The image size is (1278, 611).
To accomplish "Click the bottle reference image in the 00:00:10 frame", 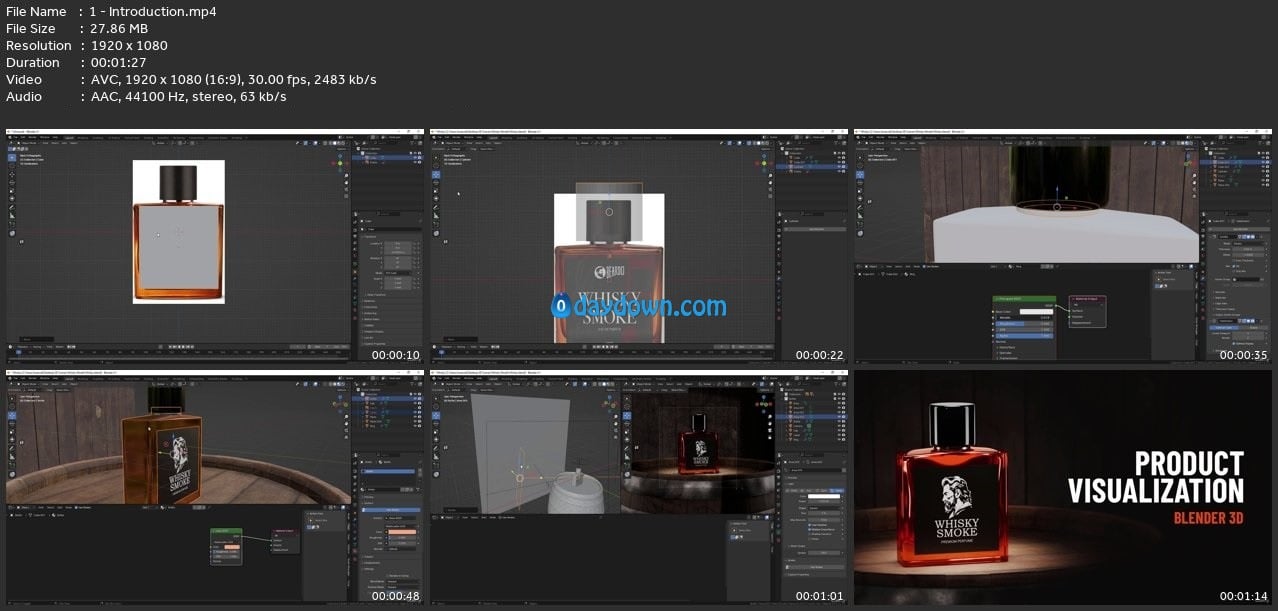I will tap(178, 231).
